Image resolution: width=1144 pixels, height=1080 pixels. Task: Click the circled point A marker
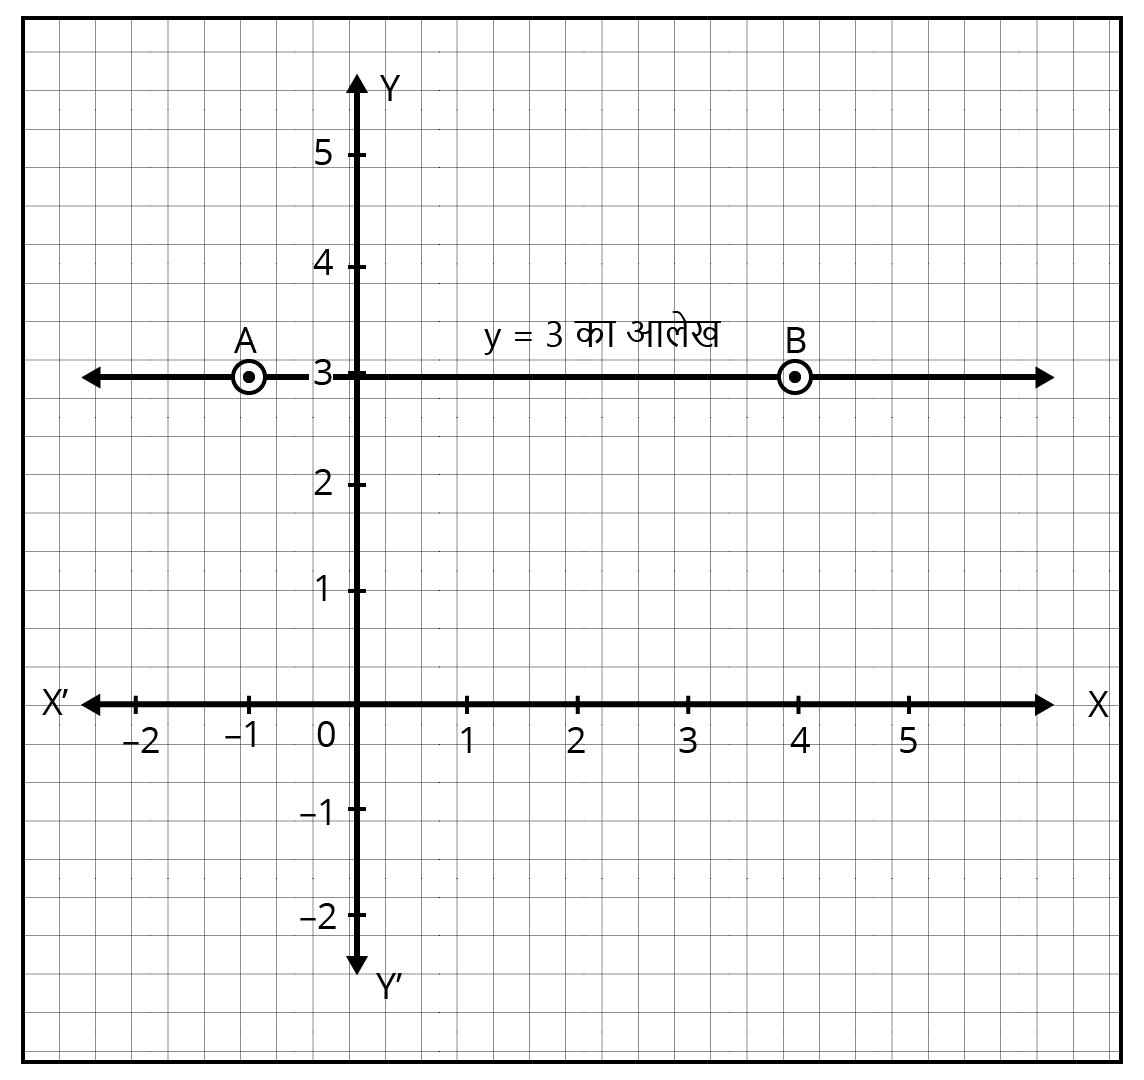(248, 378)
